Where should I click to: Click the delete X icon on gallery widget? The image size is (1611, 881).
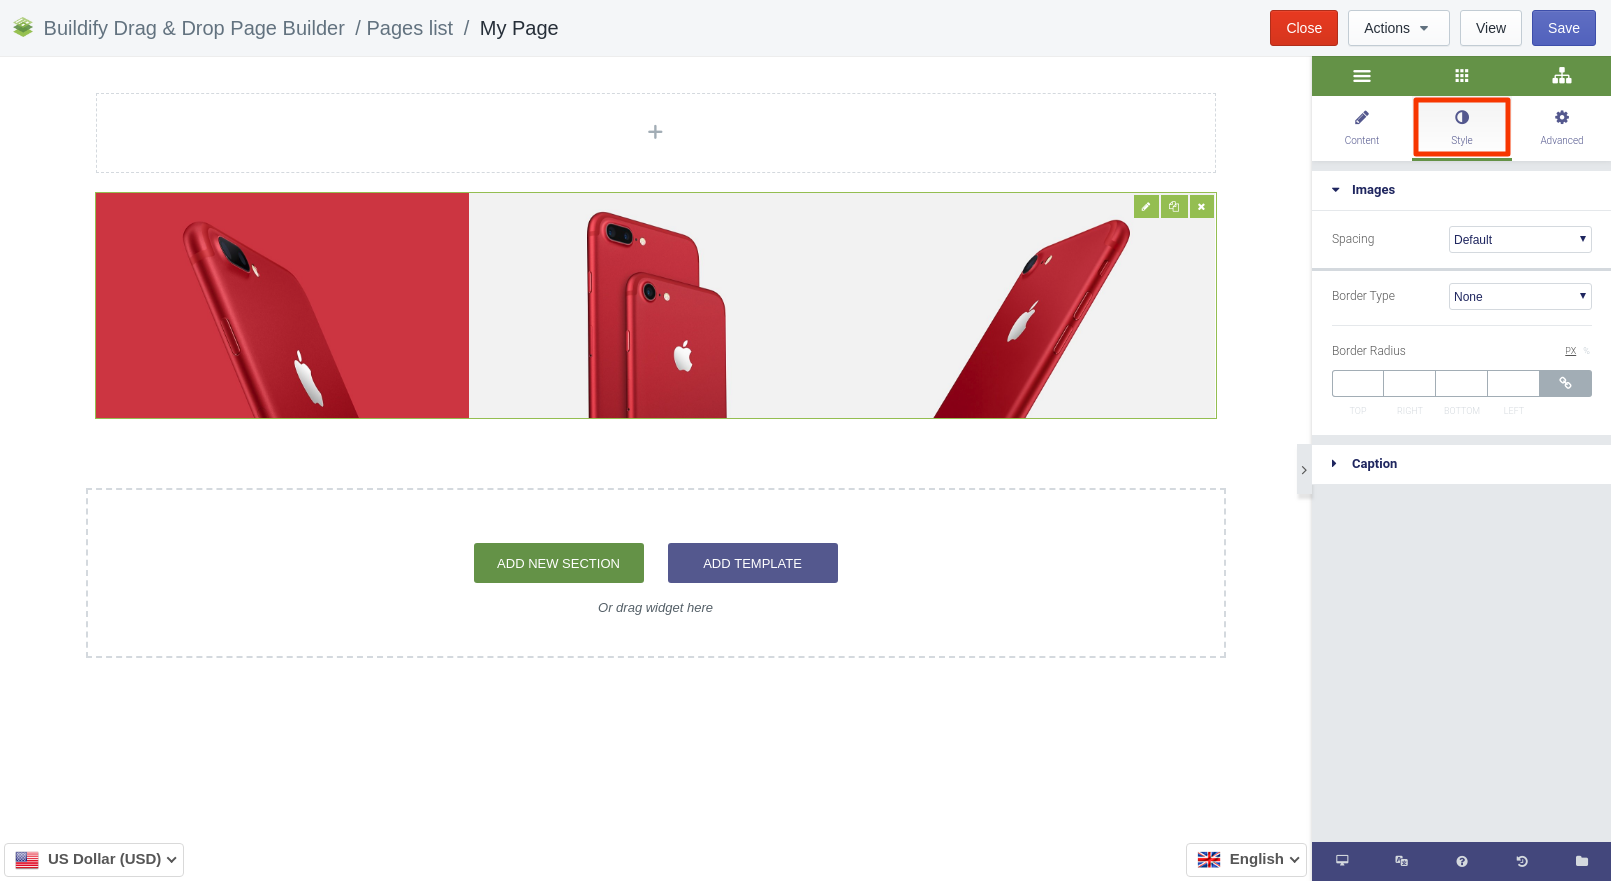tap(1202, 206)
